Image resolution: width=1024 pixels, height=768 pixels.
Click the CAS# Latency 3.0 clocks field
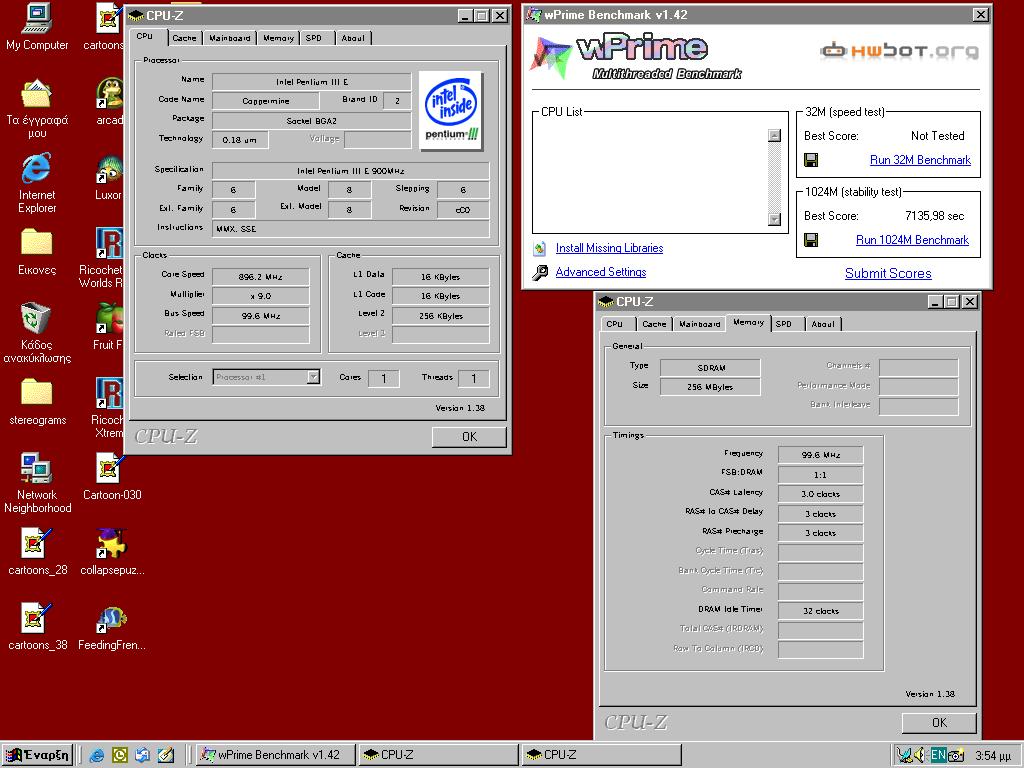(x=821, y=494)
